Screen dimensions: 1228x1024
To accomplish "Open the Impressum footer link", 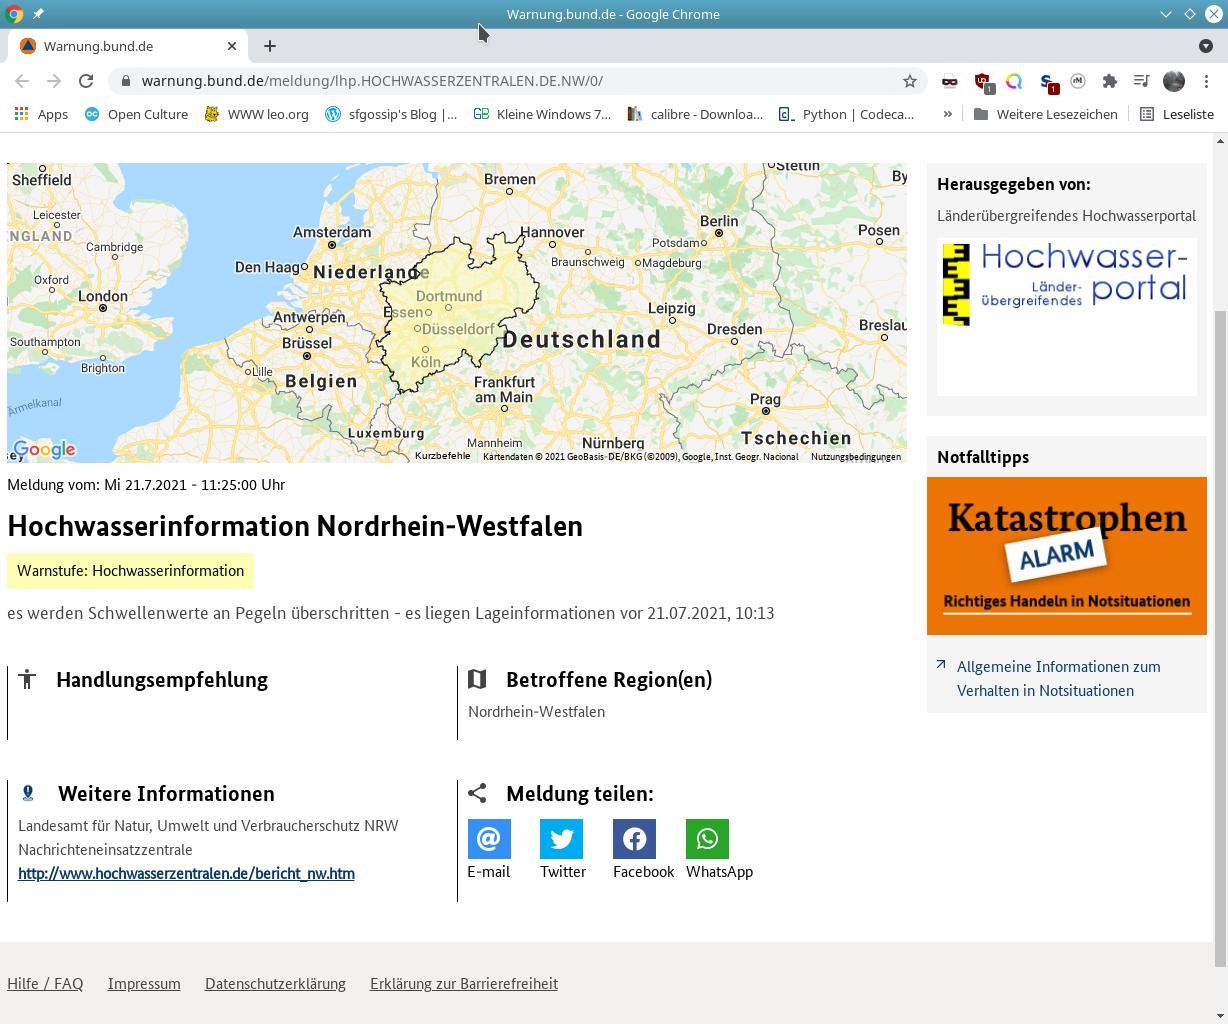I will (x=144, y=983).
